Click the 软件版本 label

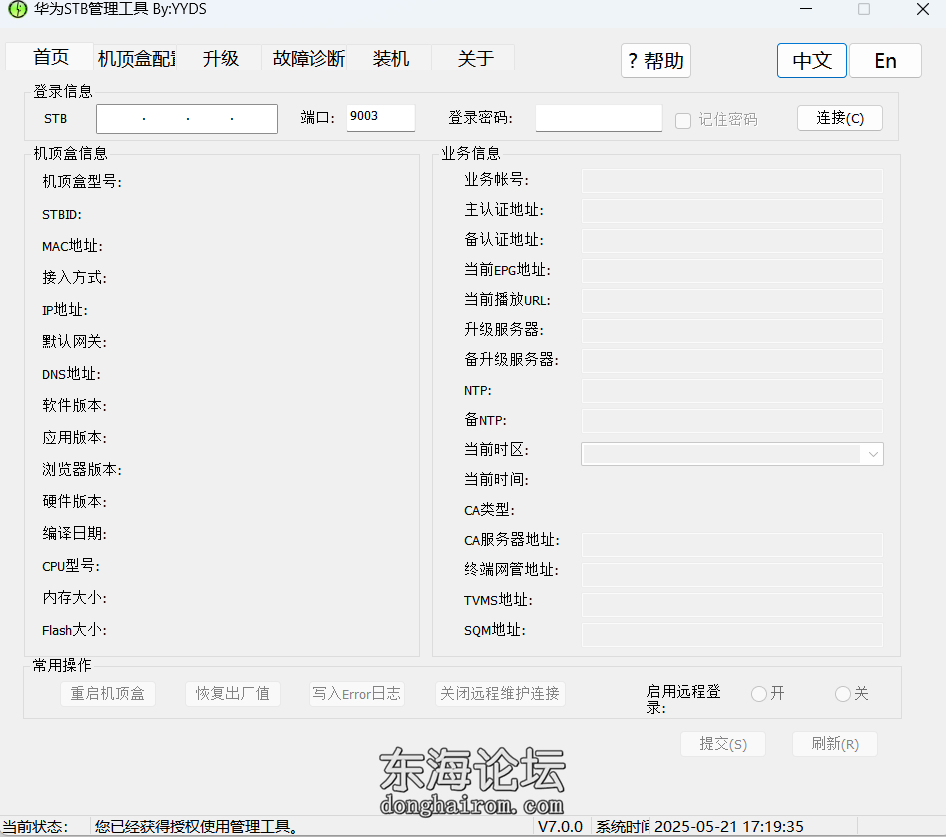(74, 406)
